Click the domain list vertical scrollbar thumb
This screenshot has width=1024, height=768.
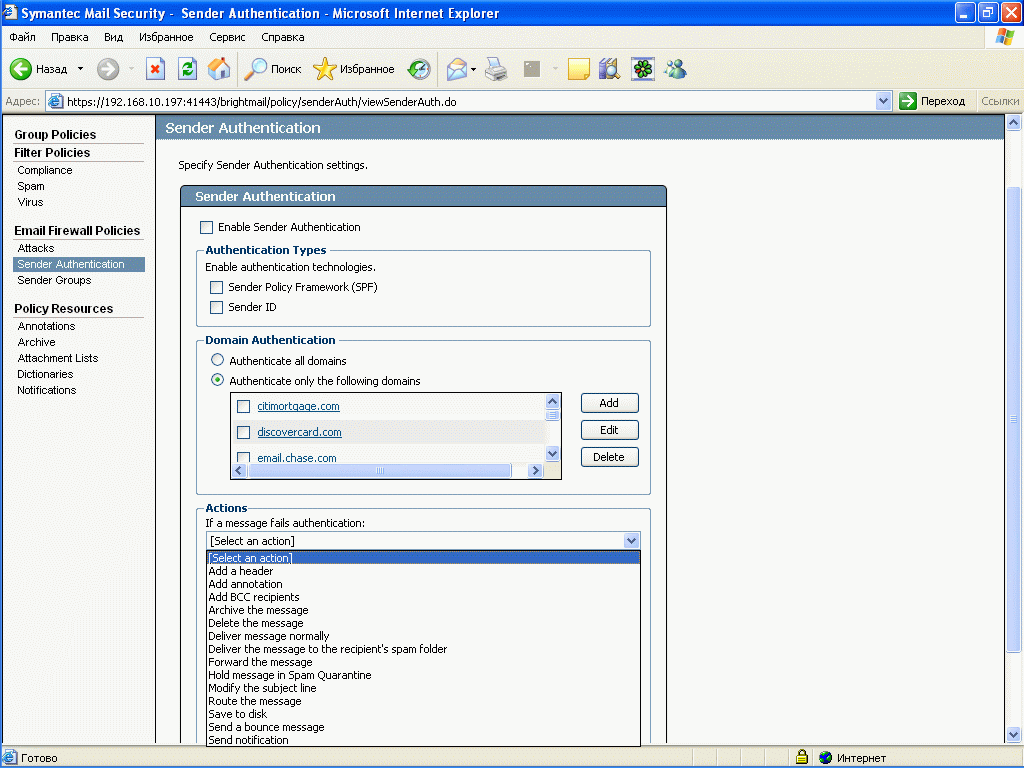(x=552, y=415)
